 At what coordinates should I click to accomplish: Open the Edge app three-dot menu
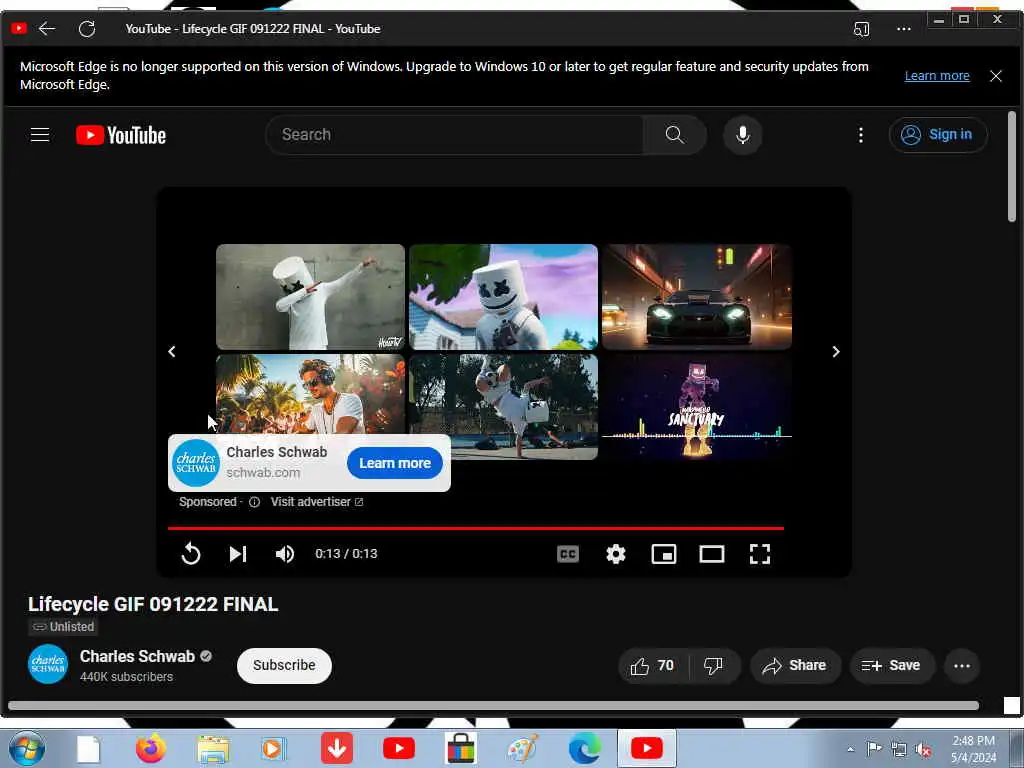click(x=903, y=29)
